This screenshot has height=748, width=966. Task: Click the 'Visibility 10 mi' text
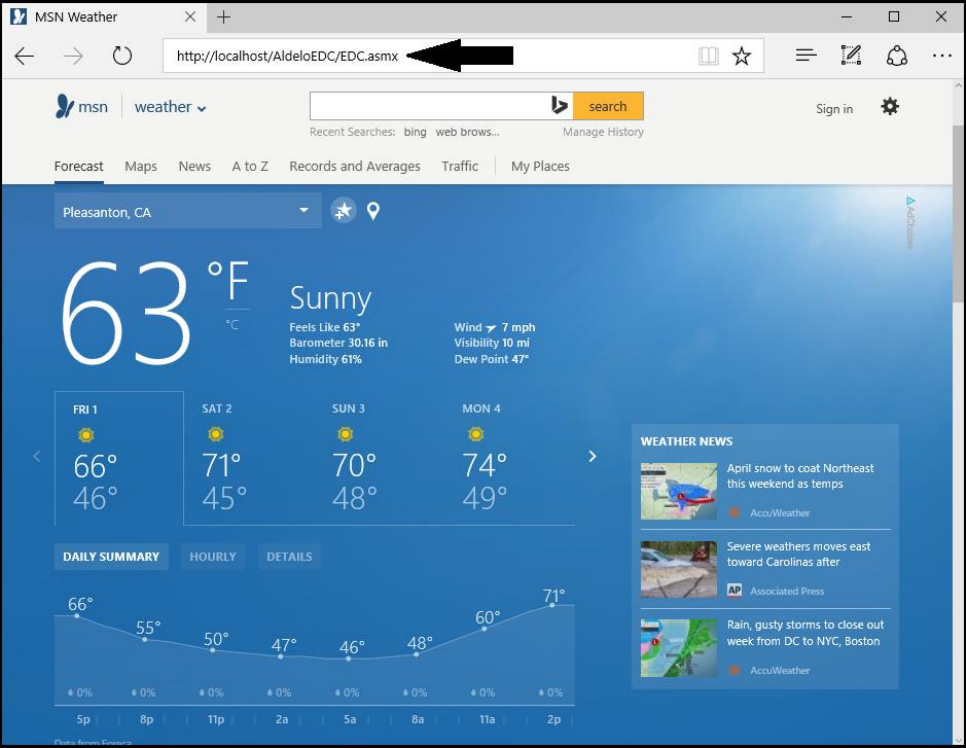point(492,343)
